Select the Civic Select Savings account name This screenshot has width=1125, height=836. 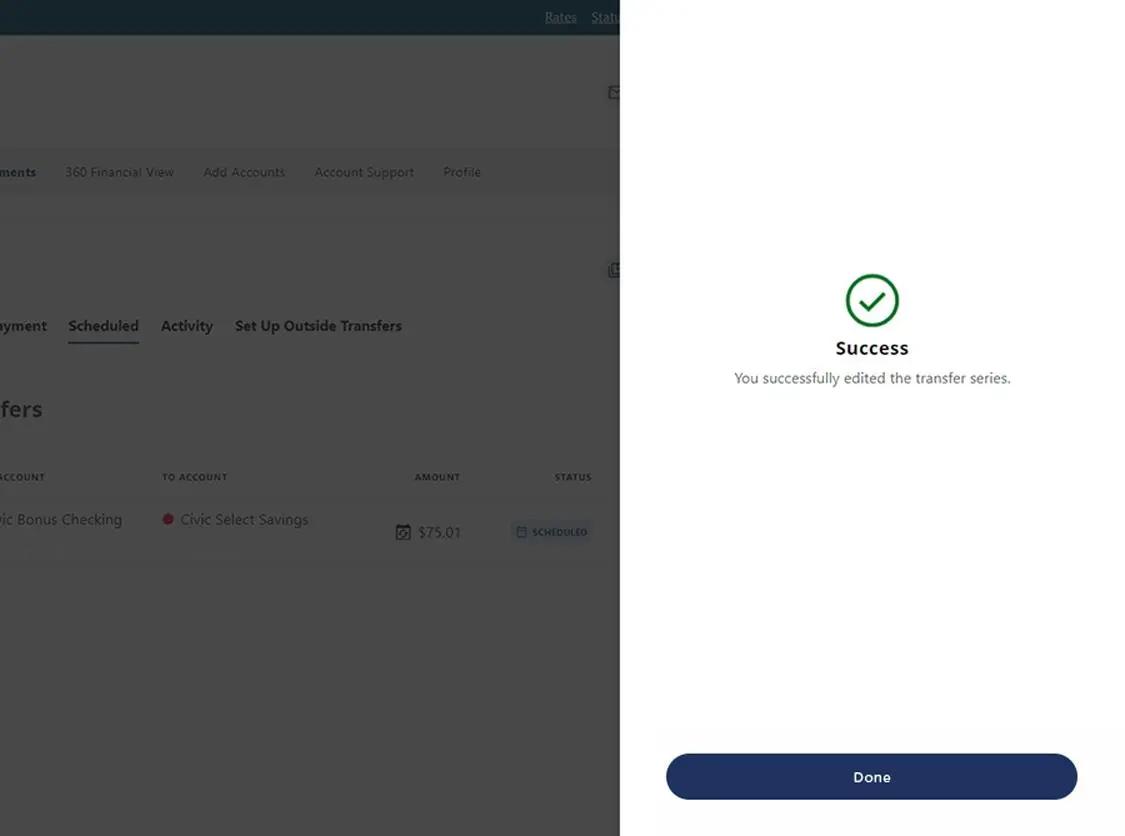coord(244,519)
